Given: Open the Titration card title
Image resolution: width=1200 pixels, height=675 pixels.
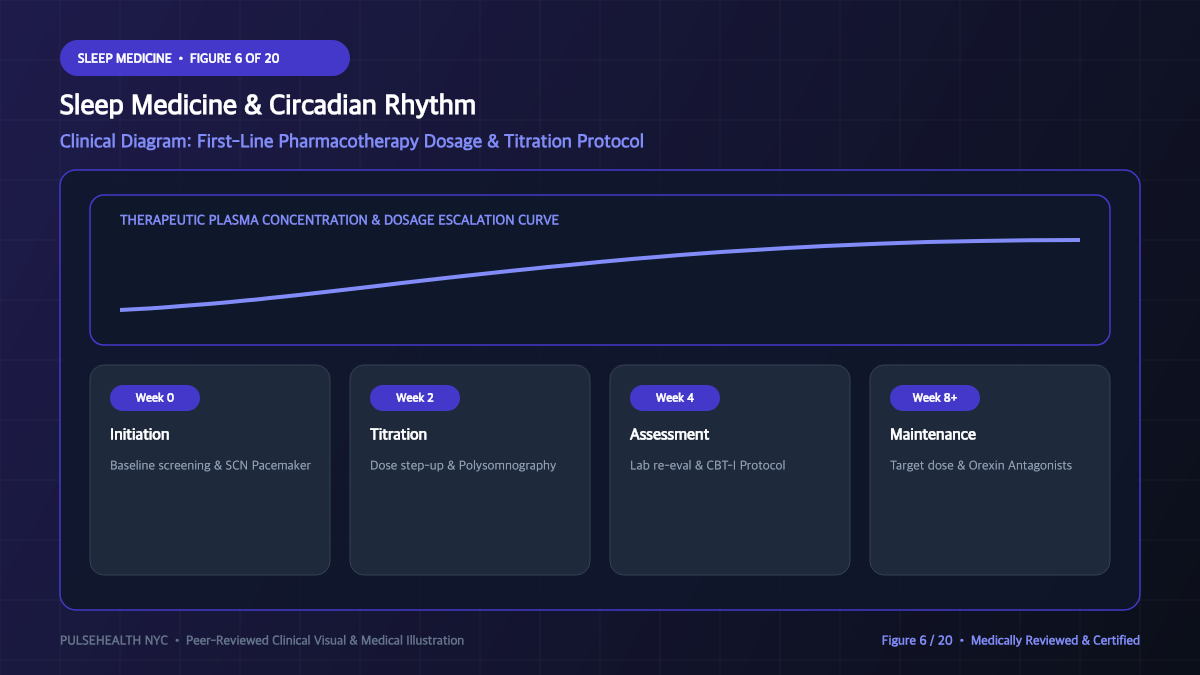Looking at the screenshot, I should click(x=399, y=434).
